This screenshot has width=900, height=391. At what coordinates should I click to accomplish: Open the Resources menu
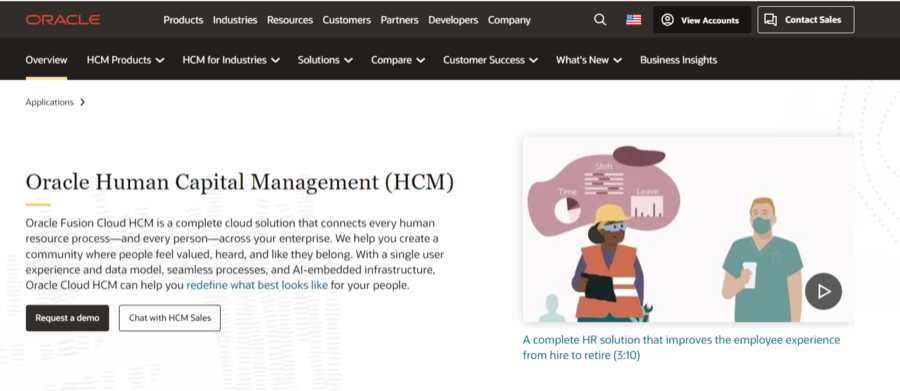290,20
